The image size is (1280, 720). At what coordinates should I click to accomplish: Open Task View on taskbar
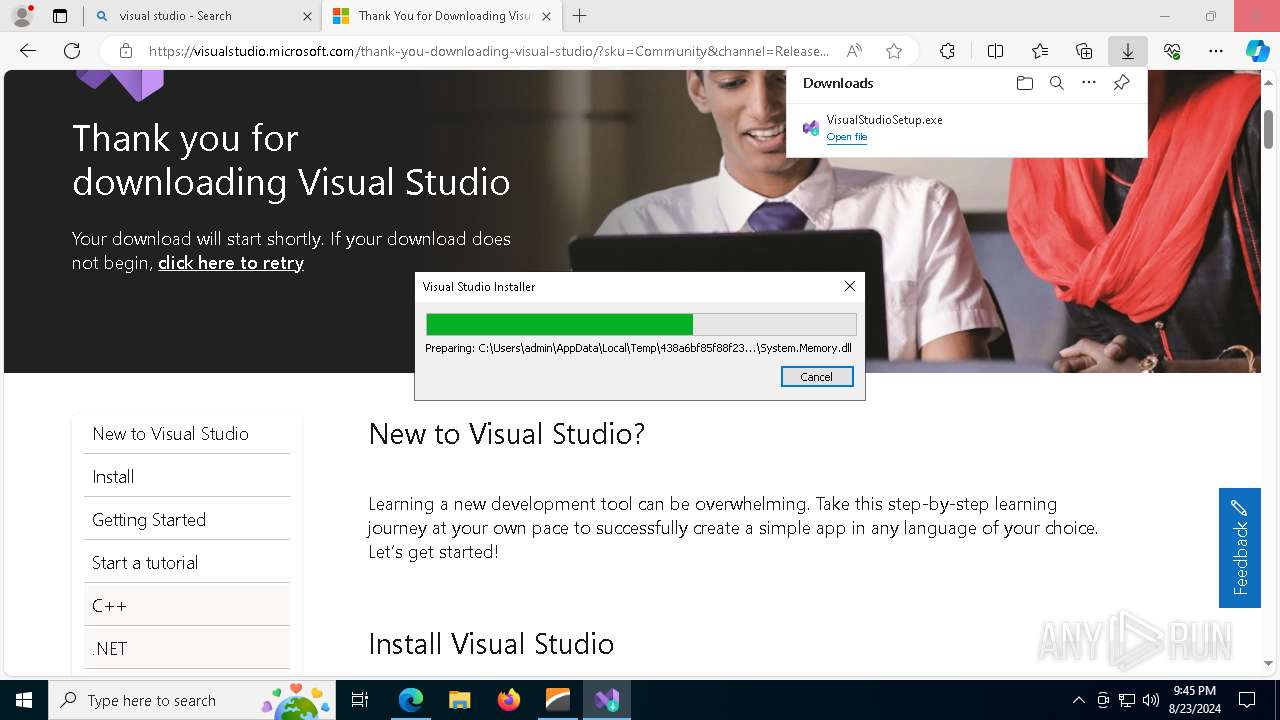tap(361, 700)
